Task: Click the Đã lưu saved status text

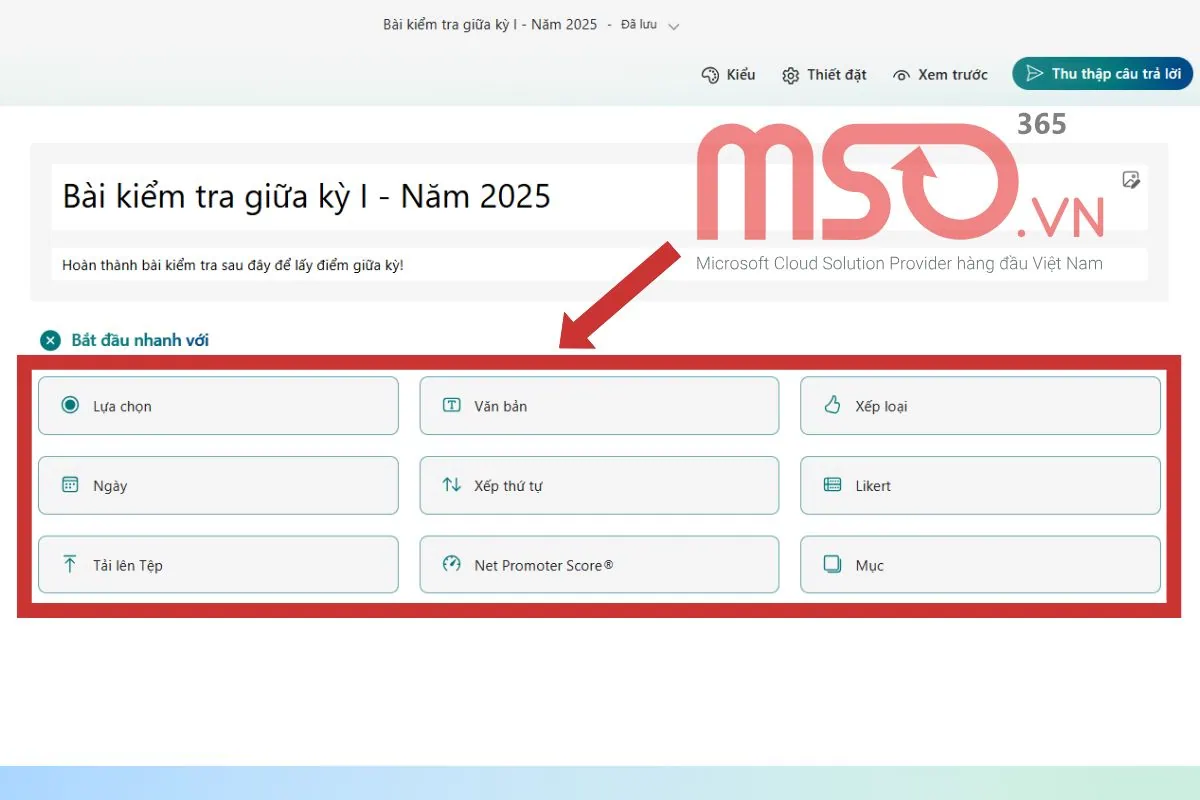Action: tap(639, 25)
